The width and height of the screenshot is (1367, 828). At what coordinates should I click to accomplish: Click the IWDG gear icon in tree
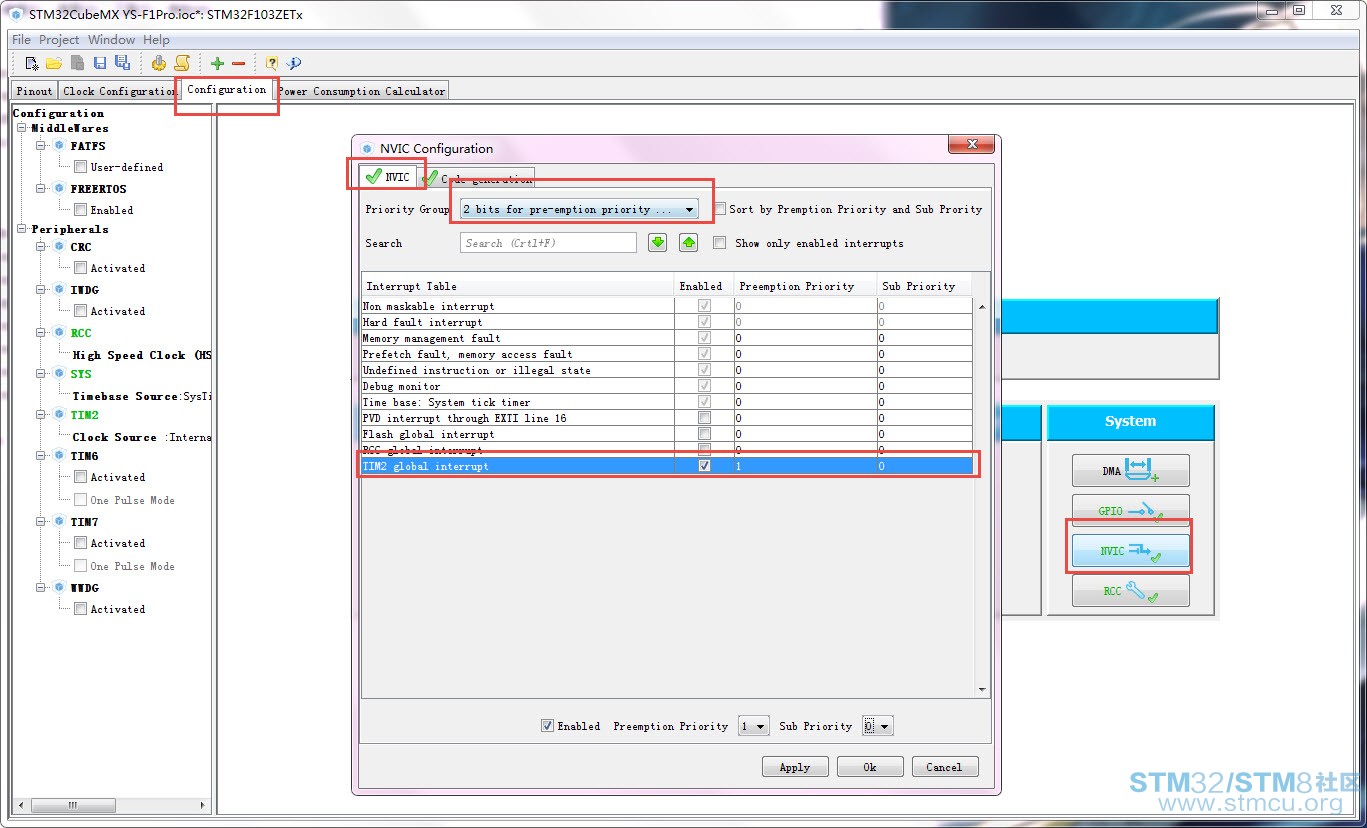[x=59, y=289]
